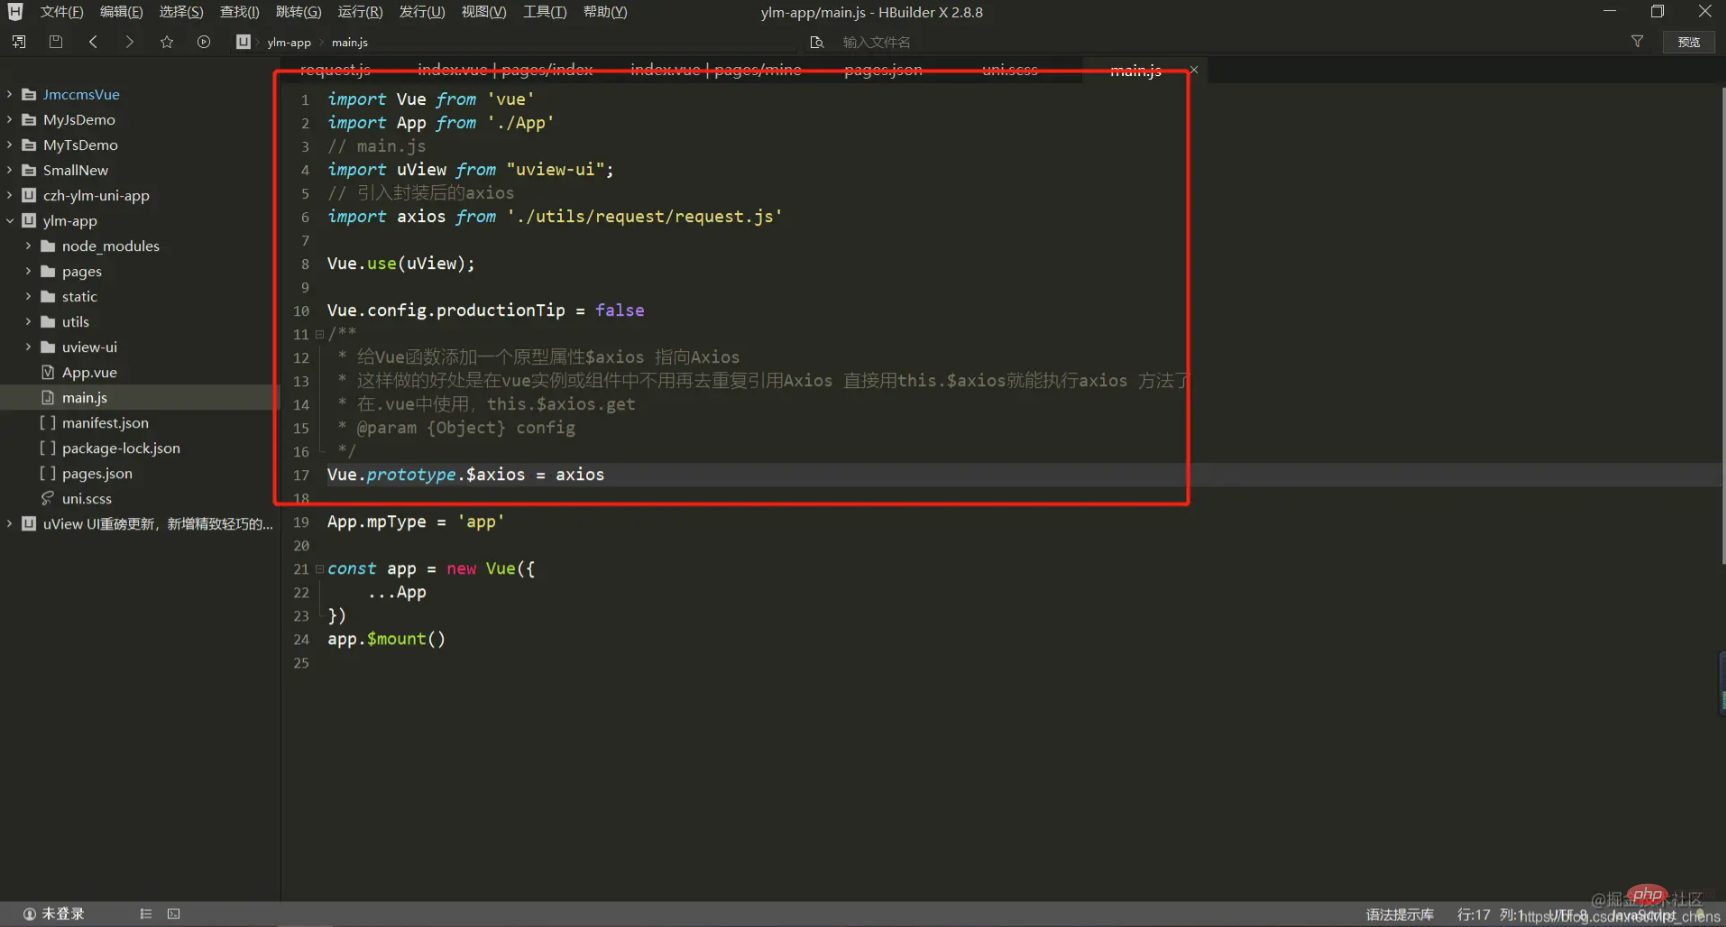
Task: Click 语法提示库 in the status bar
Action: pos(1400,915)
